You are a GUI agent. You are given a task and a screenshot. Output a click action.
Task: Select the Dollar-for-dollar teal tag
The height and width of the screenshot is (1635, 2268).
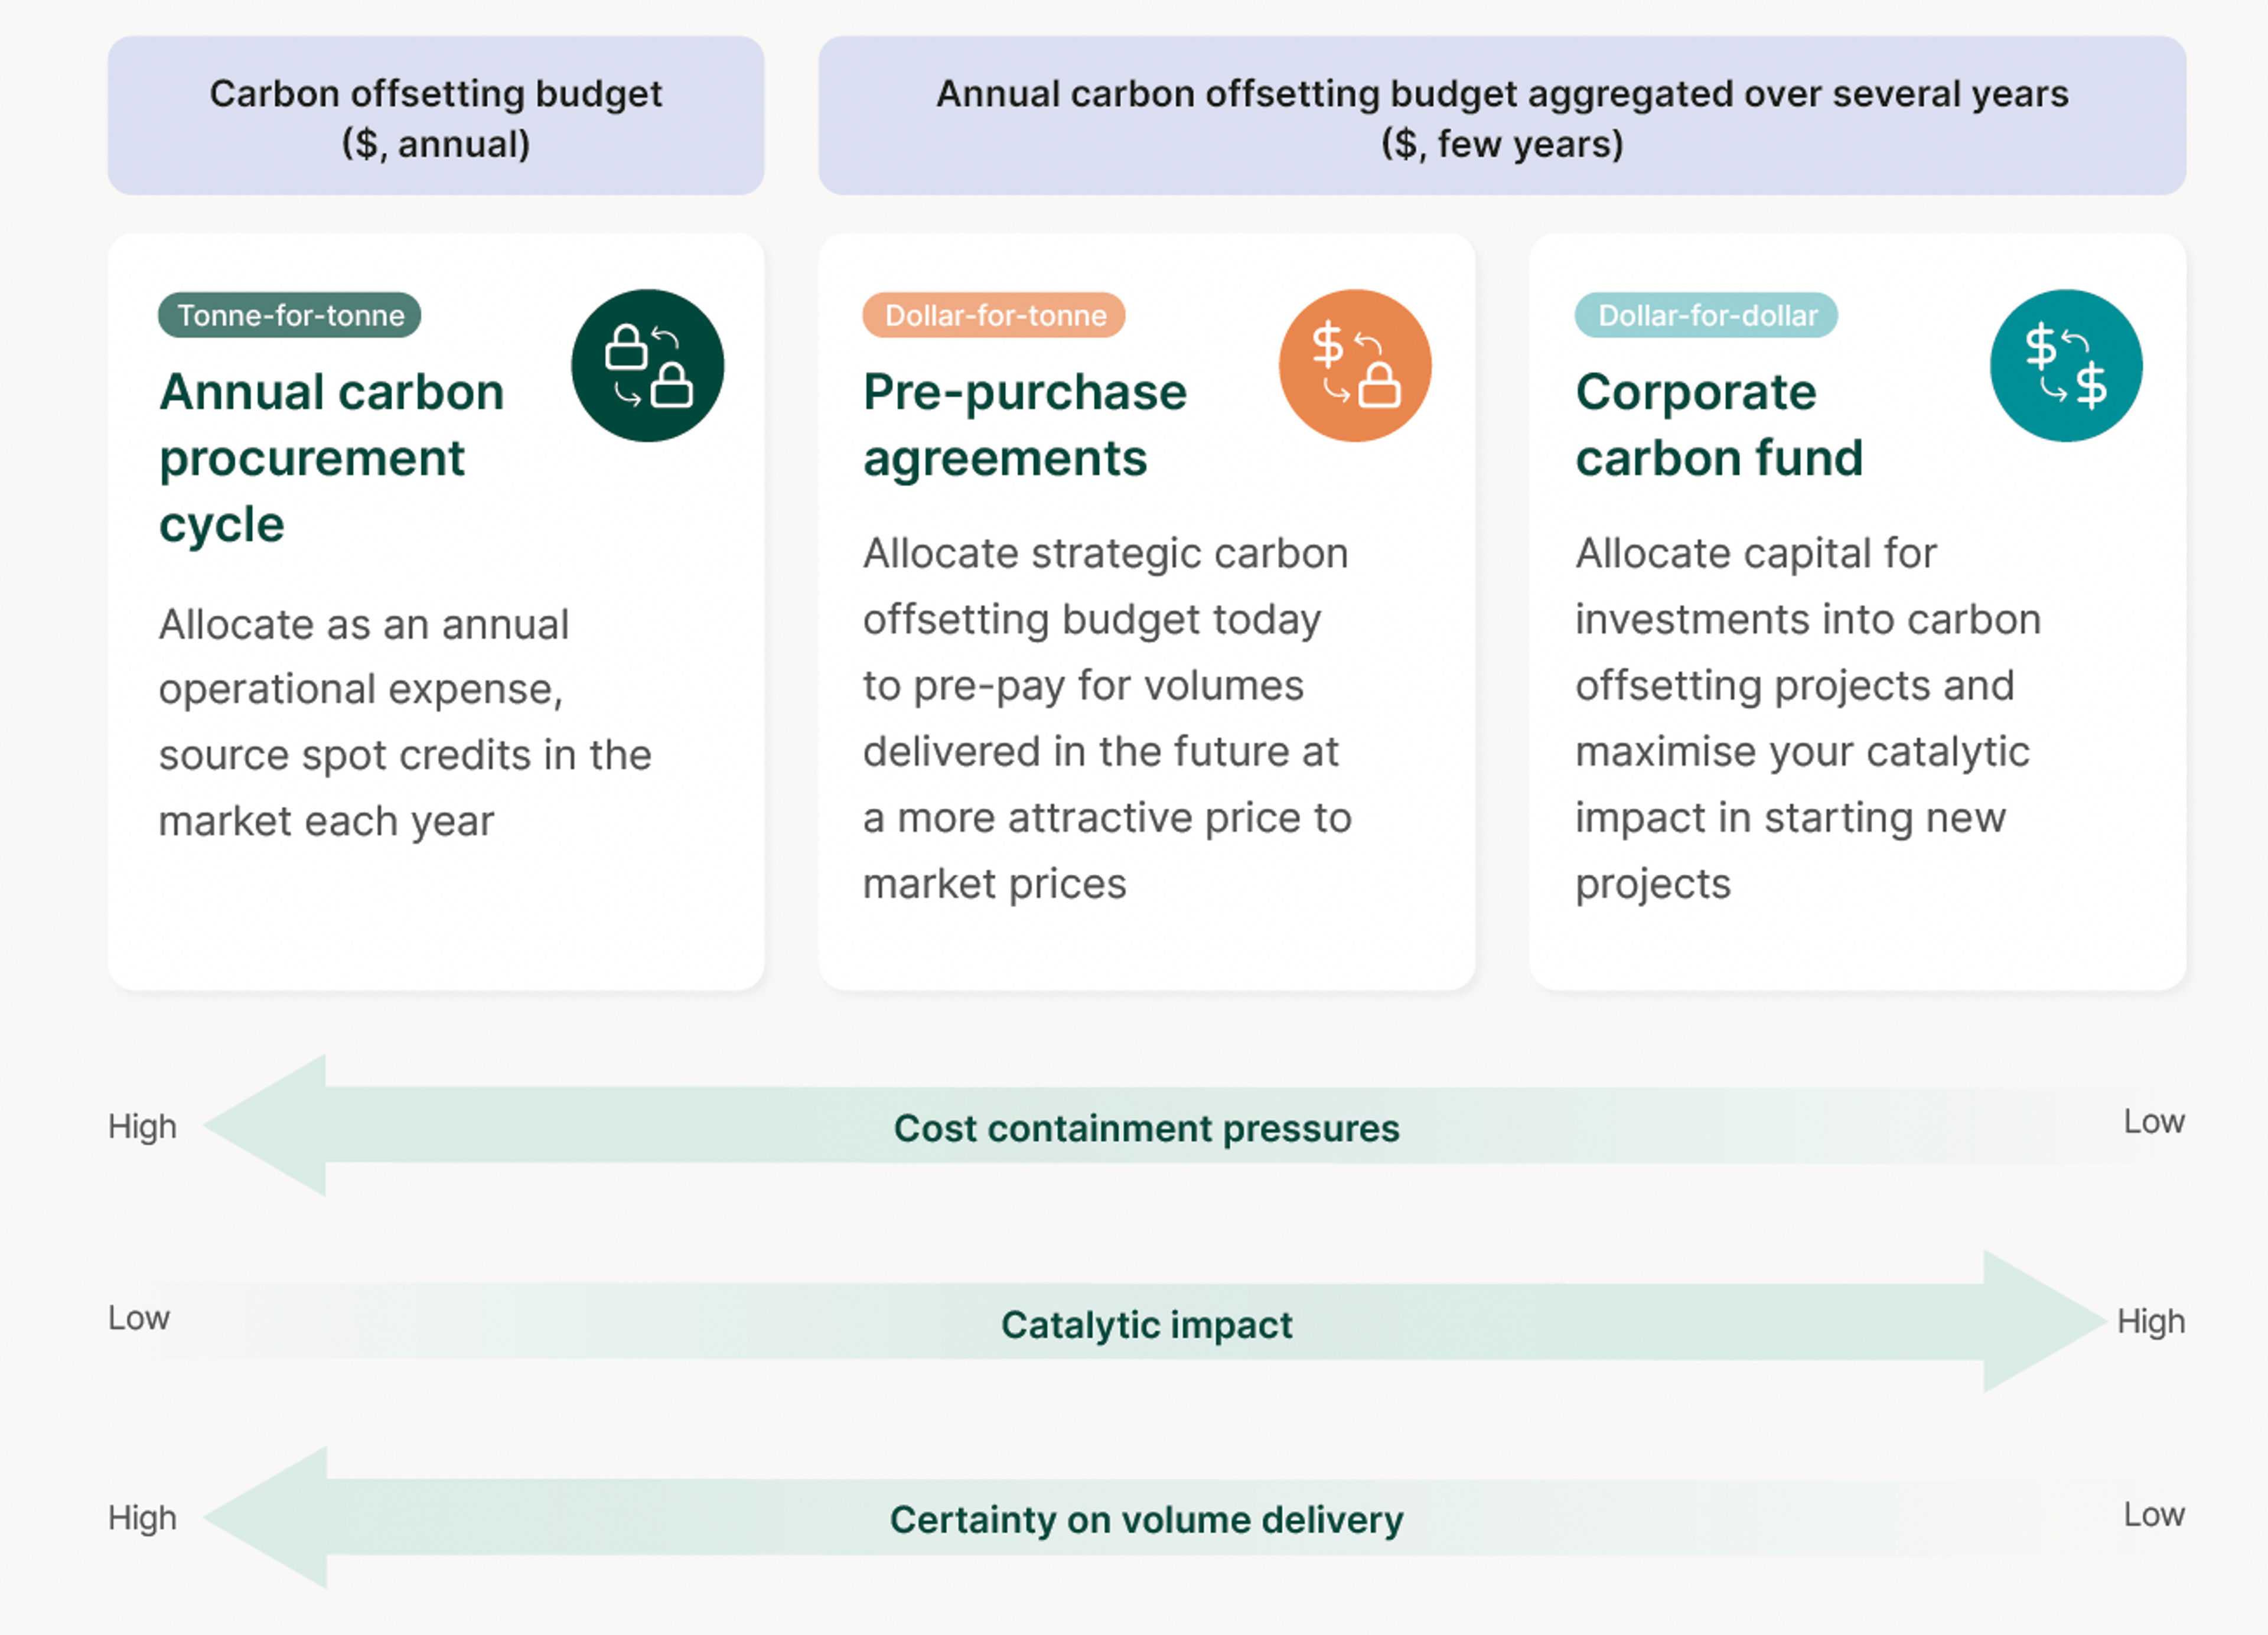(1706, 315)
